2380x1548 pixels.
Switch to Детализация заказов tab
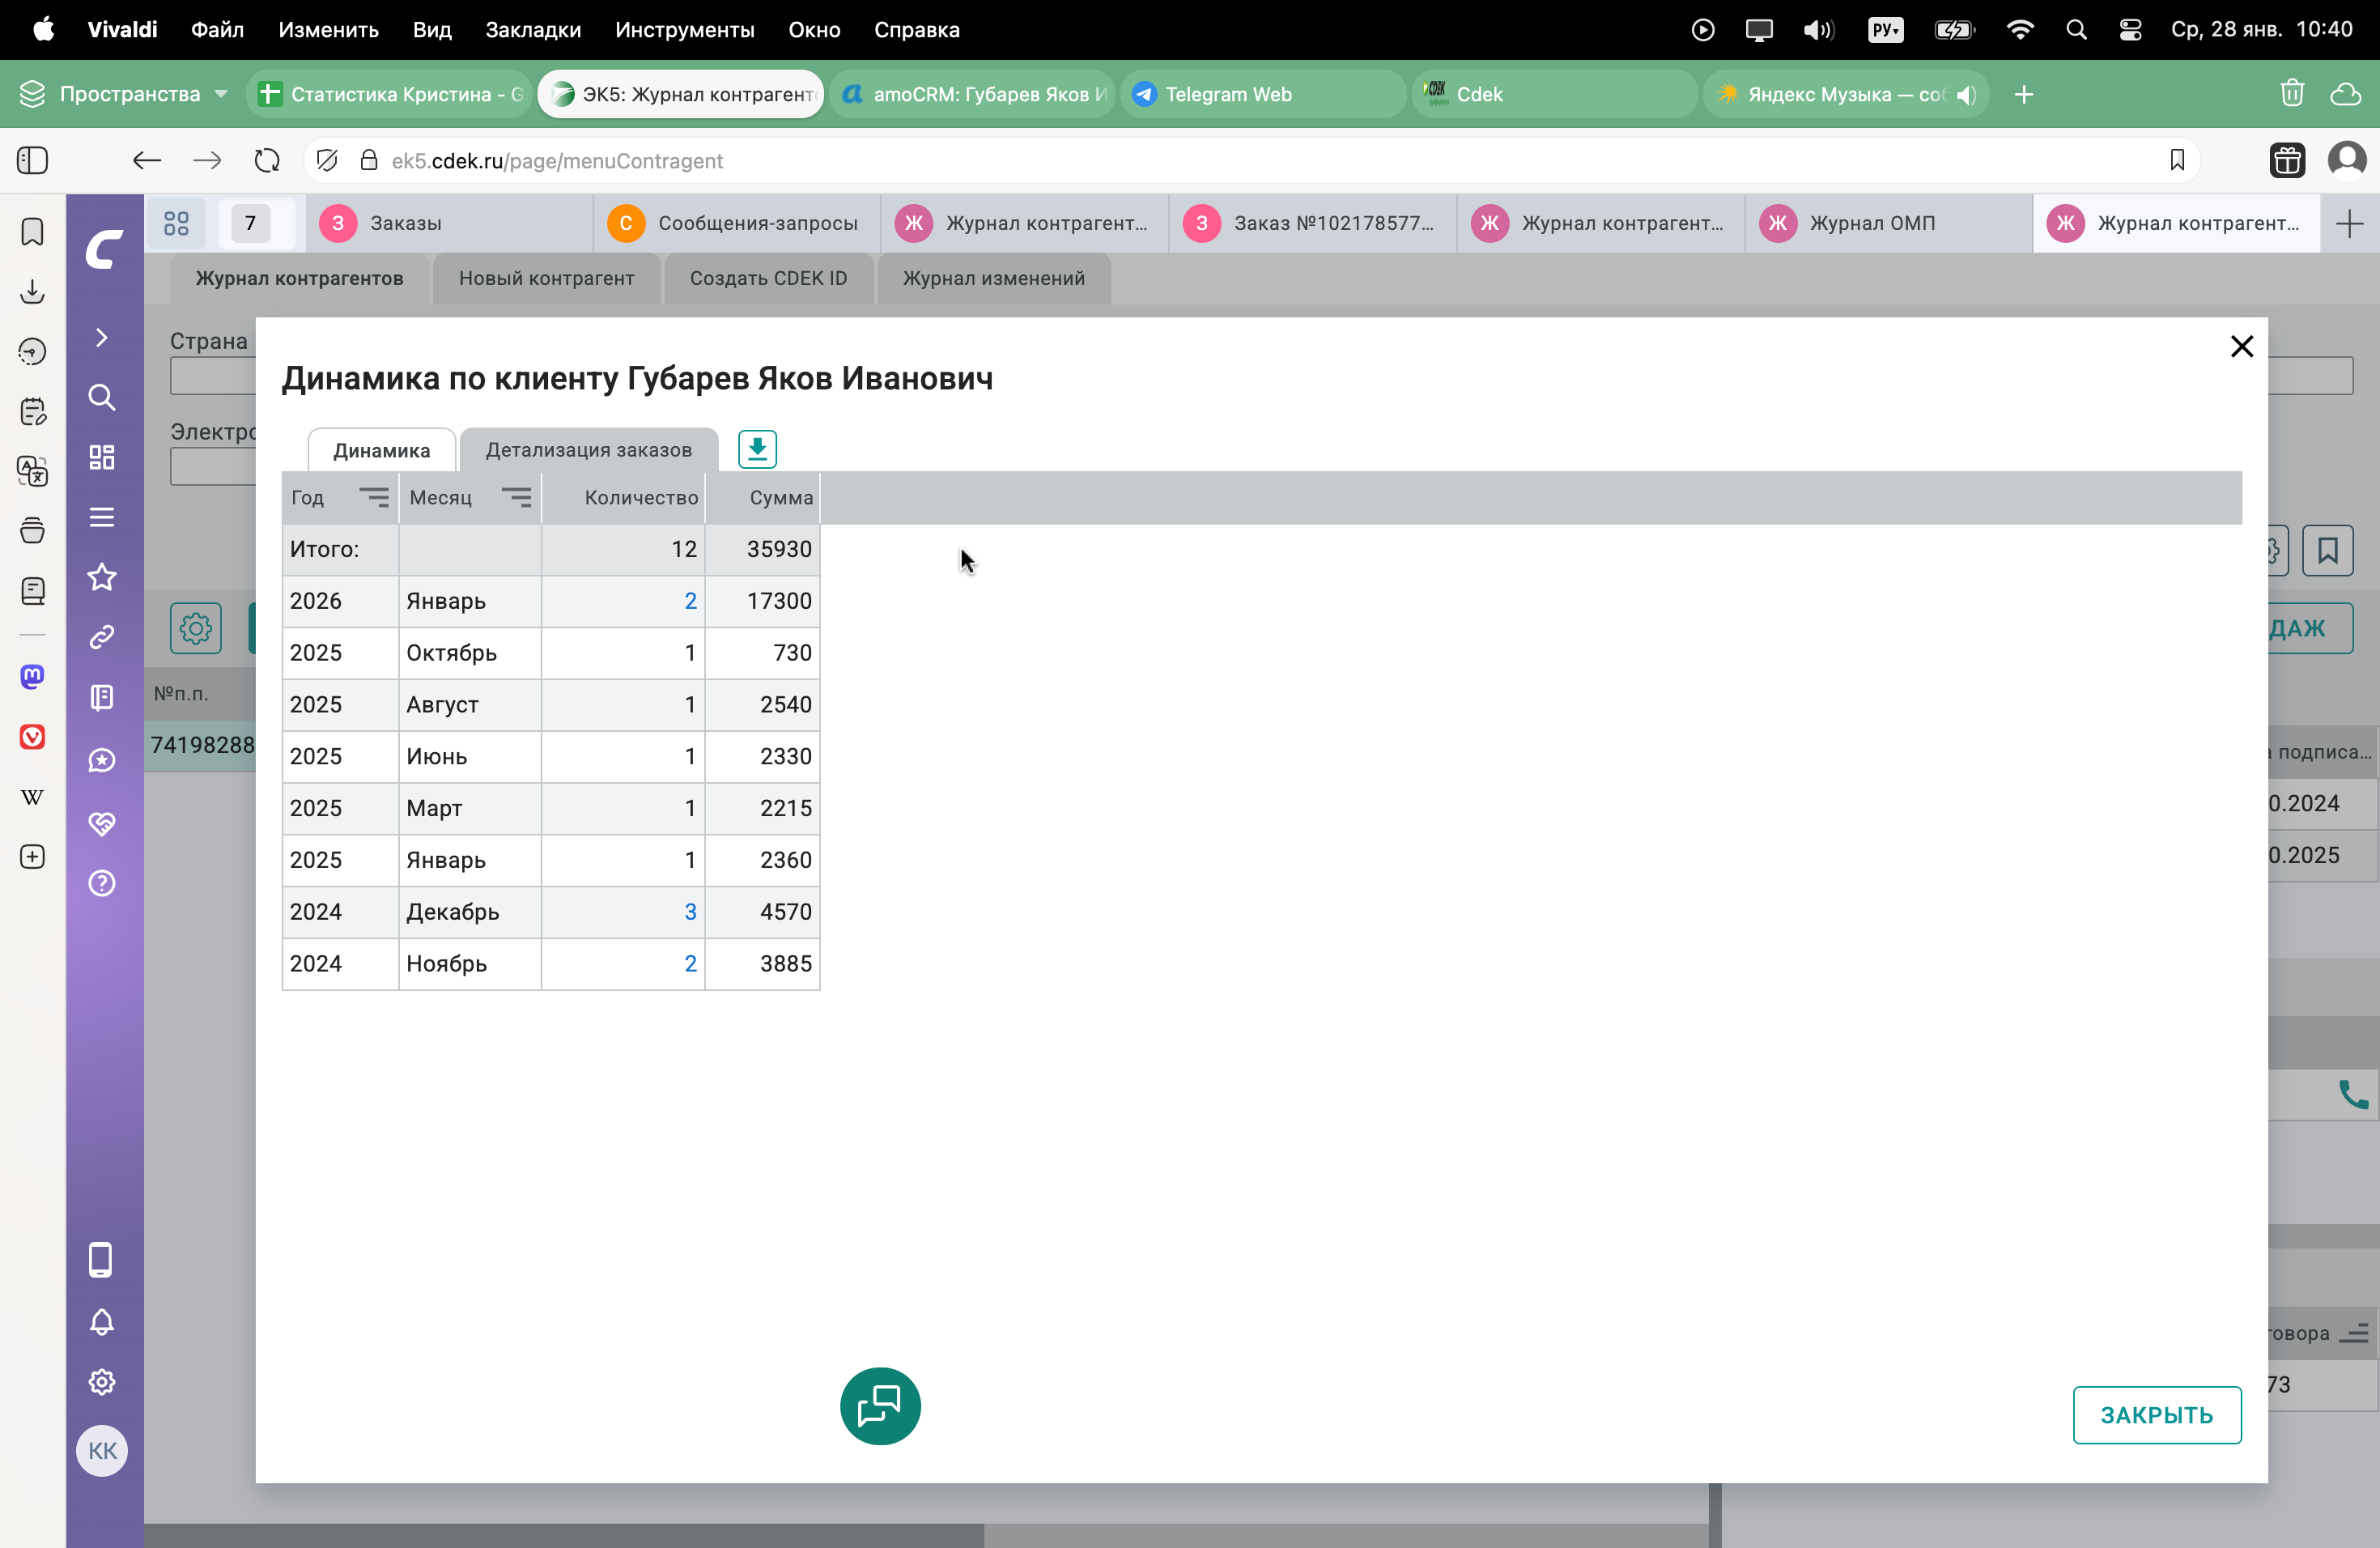point(588,450)
